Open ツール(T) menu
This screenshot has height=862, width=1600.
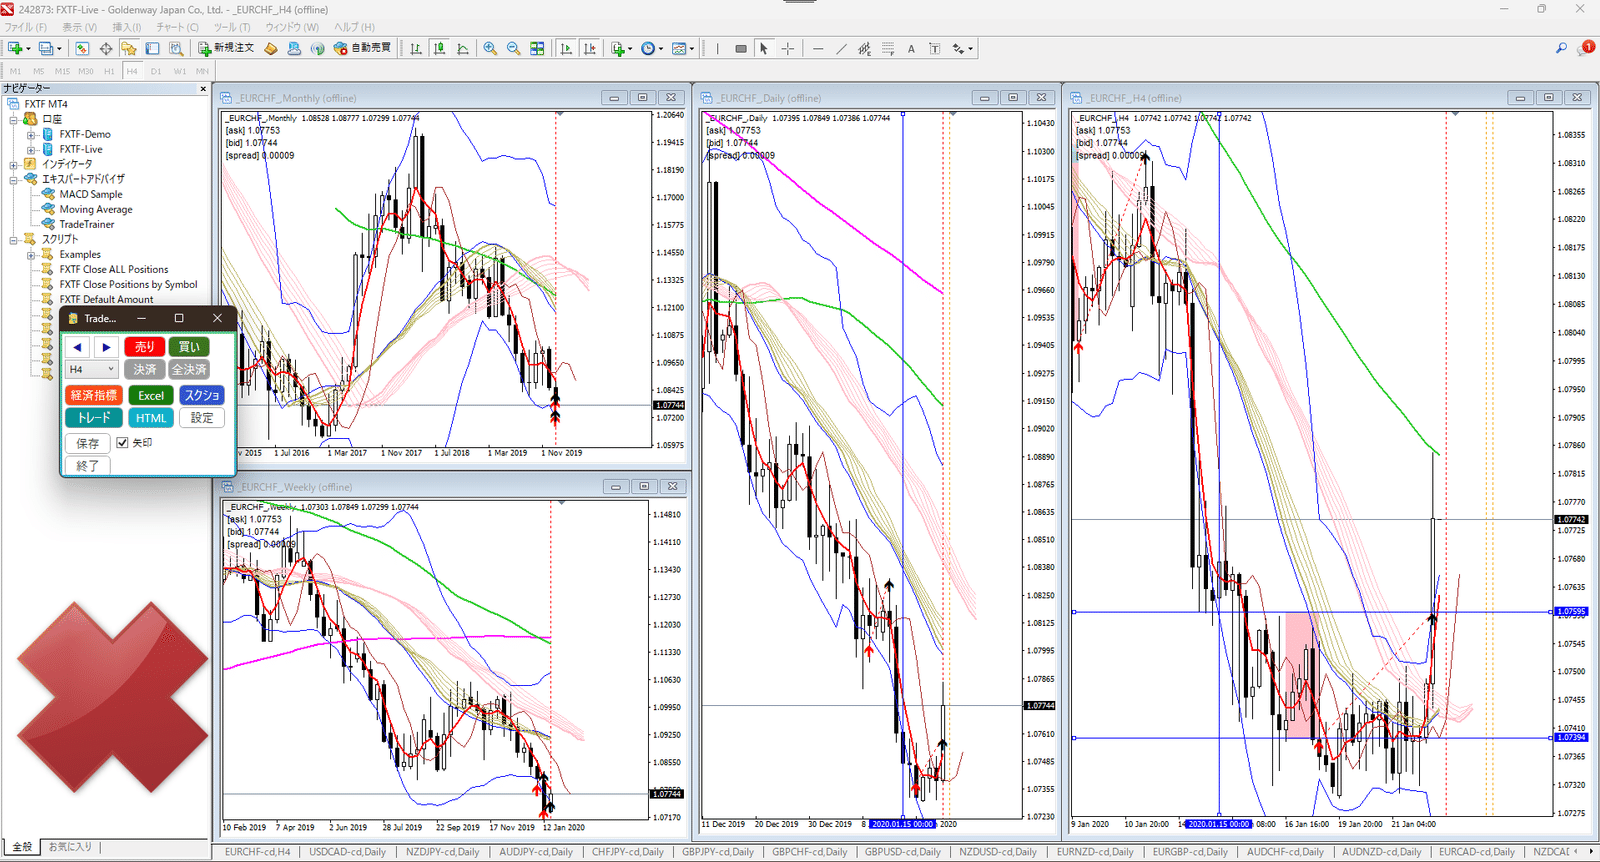pos(232,27)
